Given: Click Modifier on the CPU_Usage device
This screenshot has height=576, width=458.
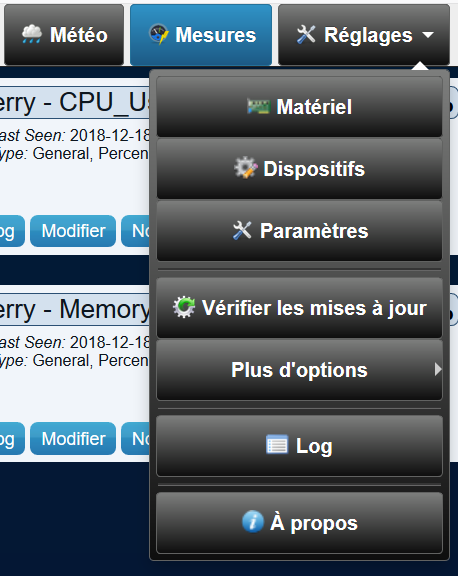Looking at the screenshot, I should [x=73, y=231].
